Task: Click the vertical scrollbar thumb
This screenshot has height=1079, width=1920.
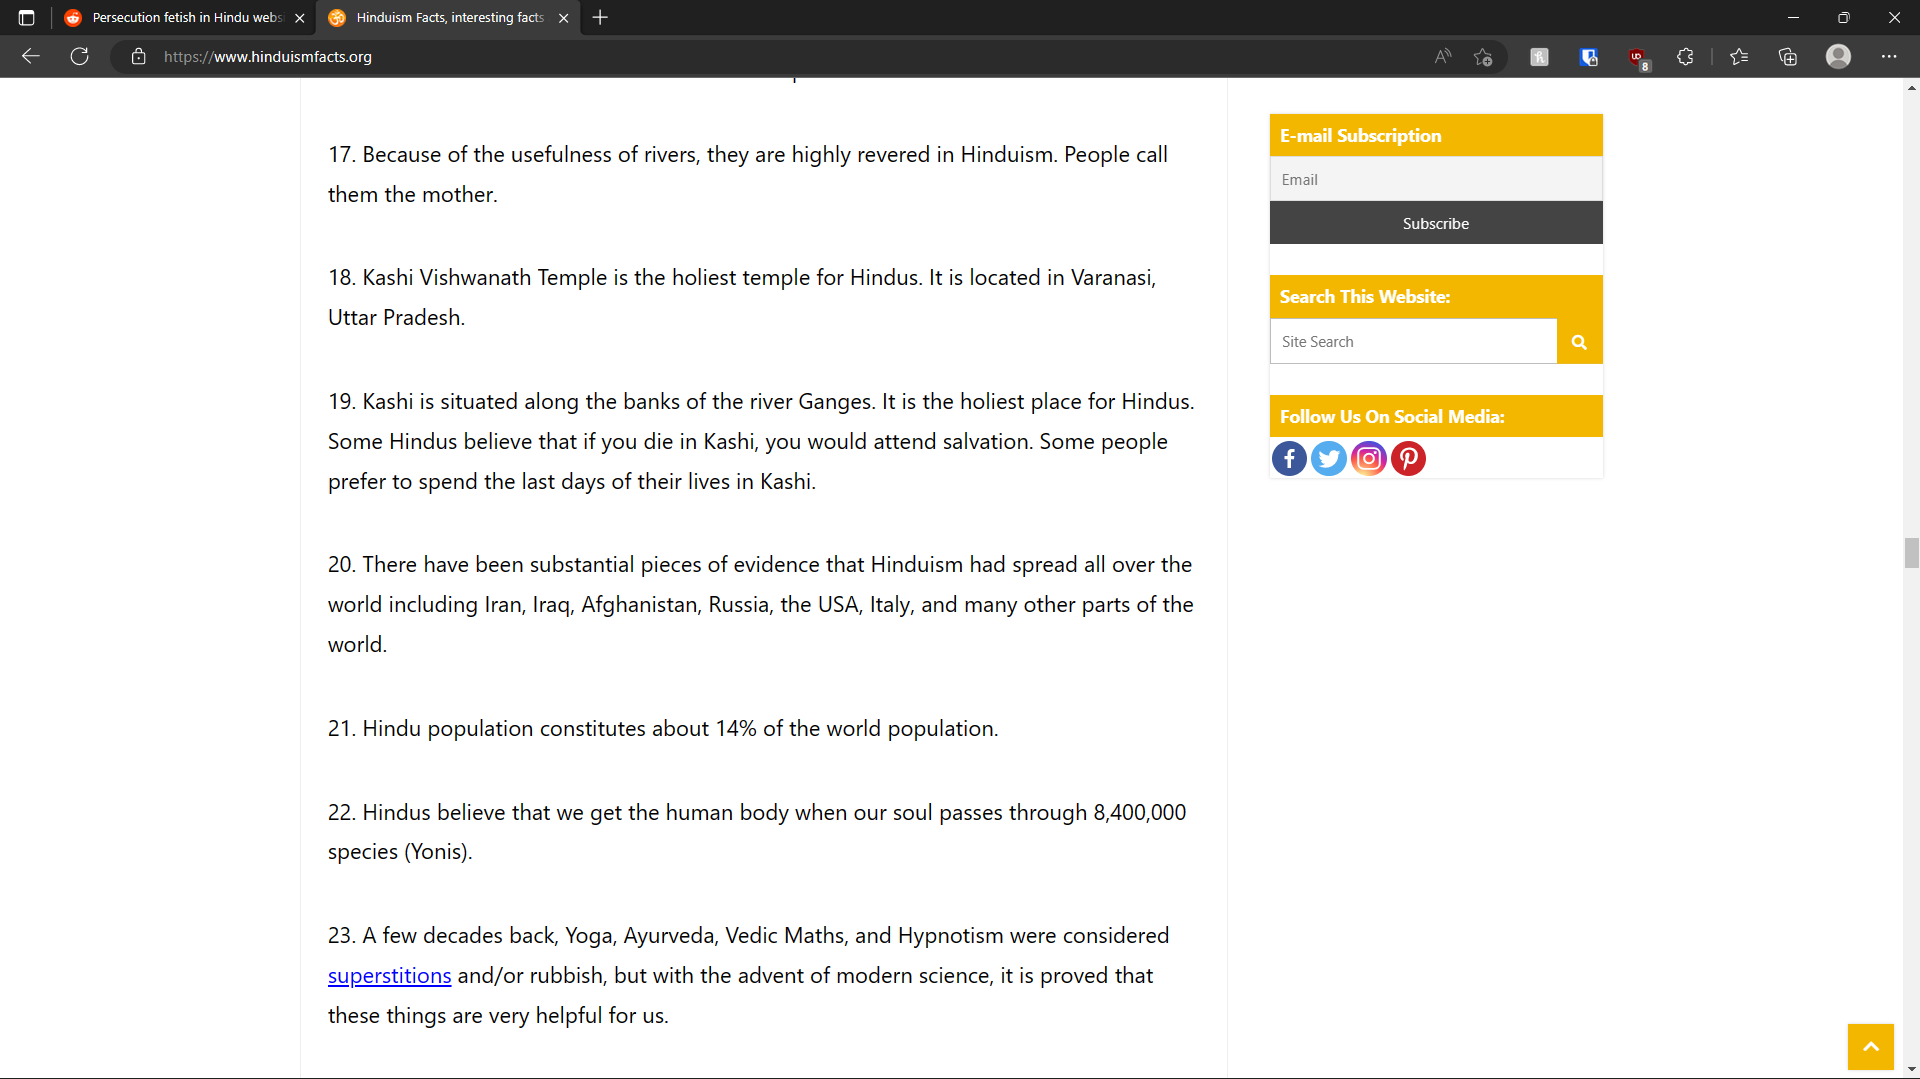Action: coord(1911,553)
